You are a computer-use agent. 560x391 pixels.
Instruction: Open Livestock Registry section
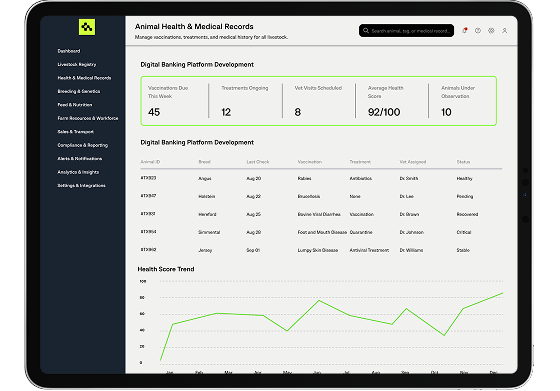click(x=77, y=65)
